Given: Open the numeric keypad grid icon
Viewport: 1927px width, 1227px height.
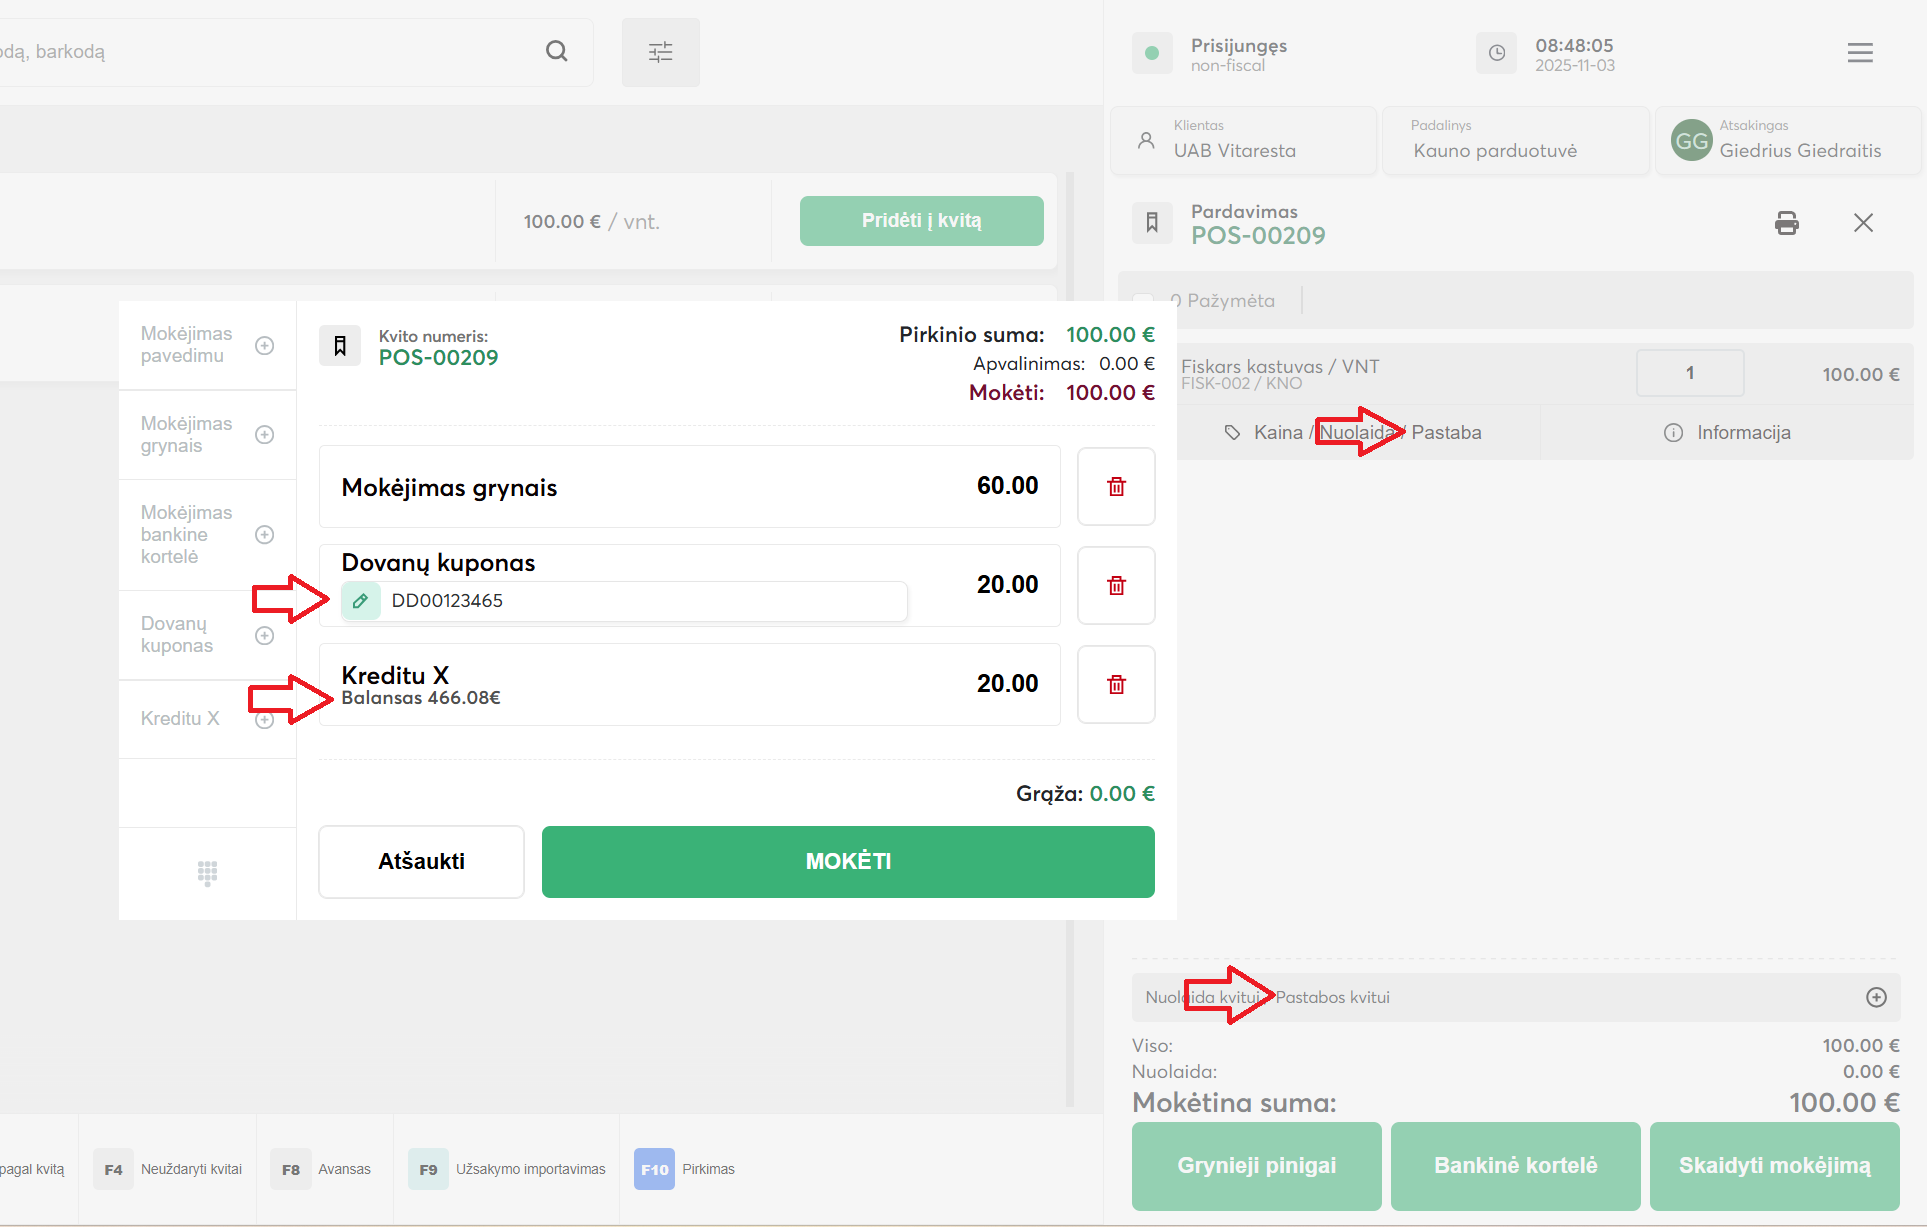Looking at the screenshot, I should point(207,873).
